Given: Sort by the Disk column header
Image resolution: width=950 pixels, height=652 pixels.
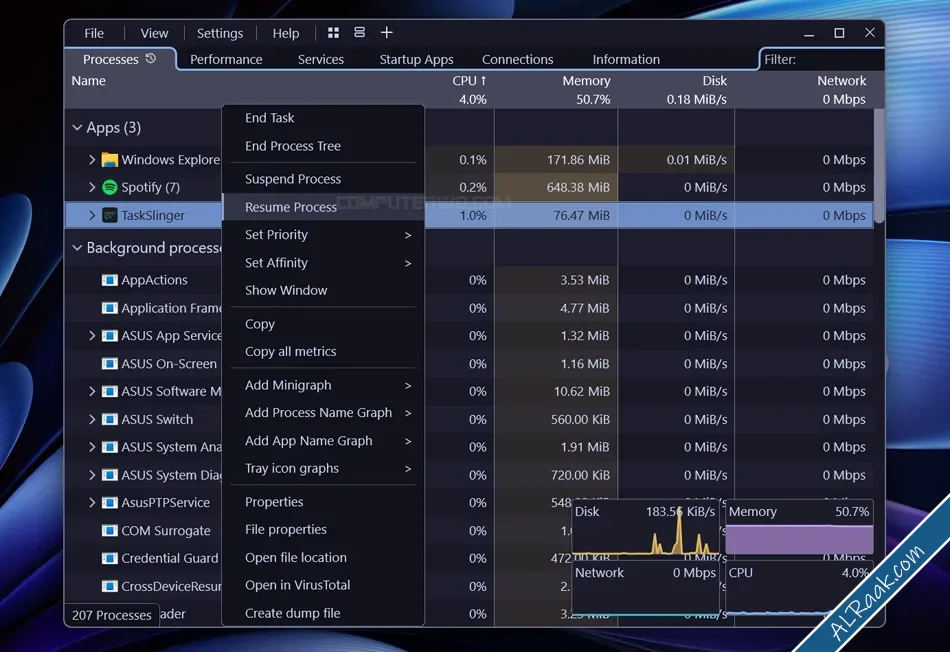Looking at the screenshot, I should pos(714,81).
